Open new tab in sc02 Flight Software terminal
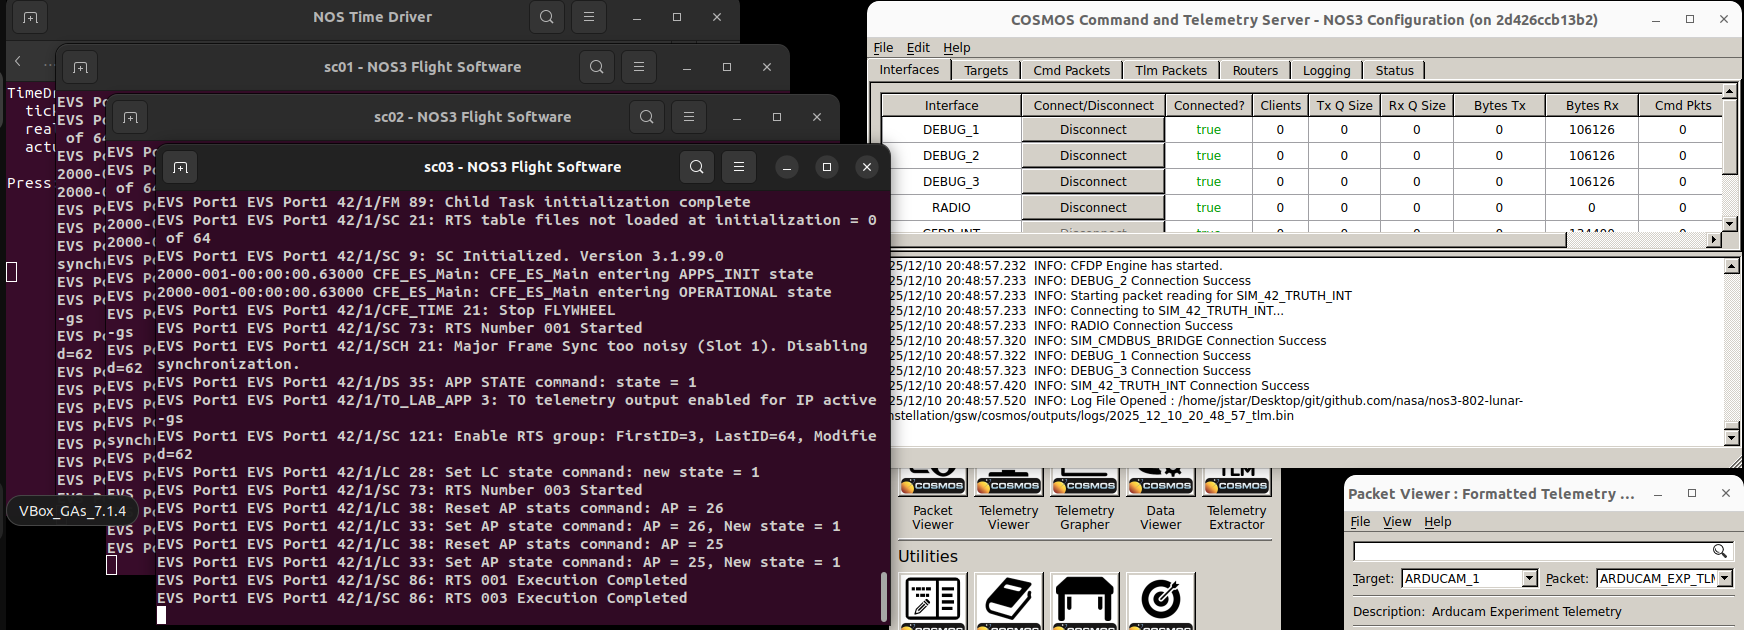This screenshot has height=630, width=1744. 130,117
